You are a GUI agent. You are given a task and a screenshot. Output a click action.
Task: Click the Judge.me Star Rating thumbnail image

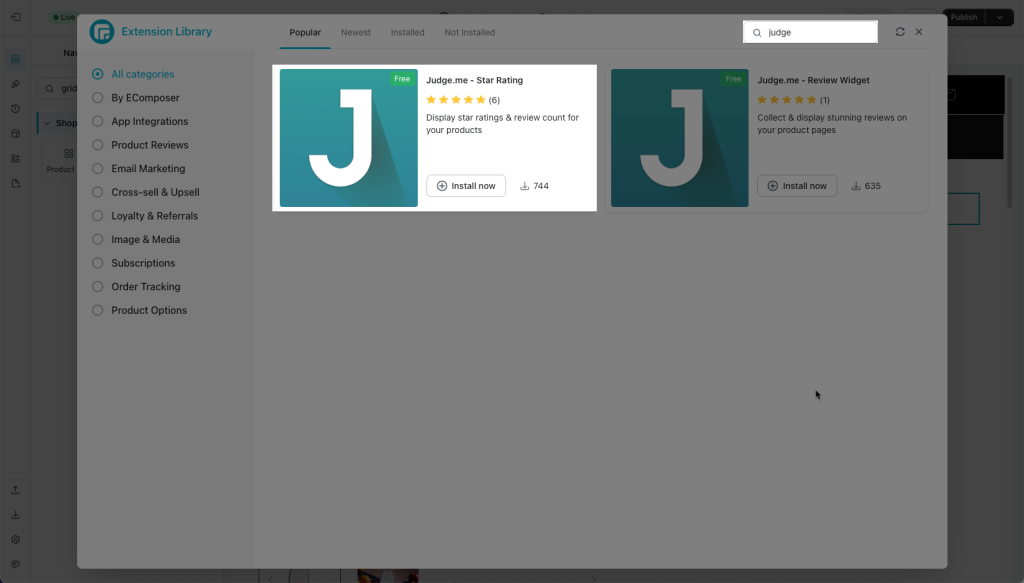349,138
